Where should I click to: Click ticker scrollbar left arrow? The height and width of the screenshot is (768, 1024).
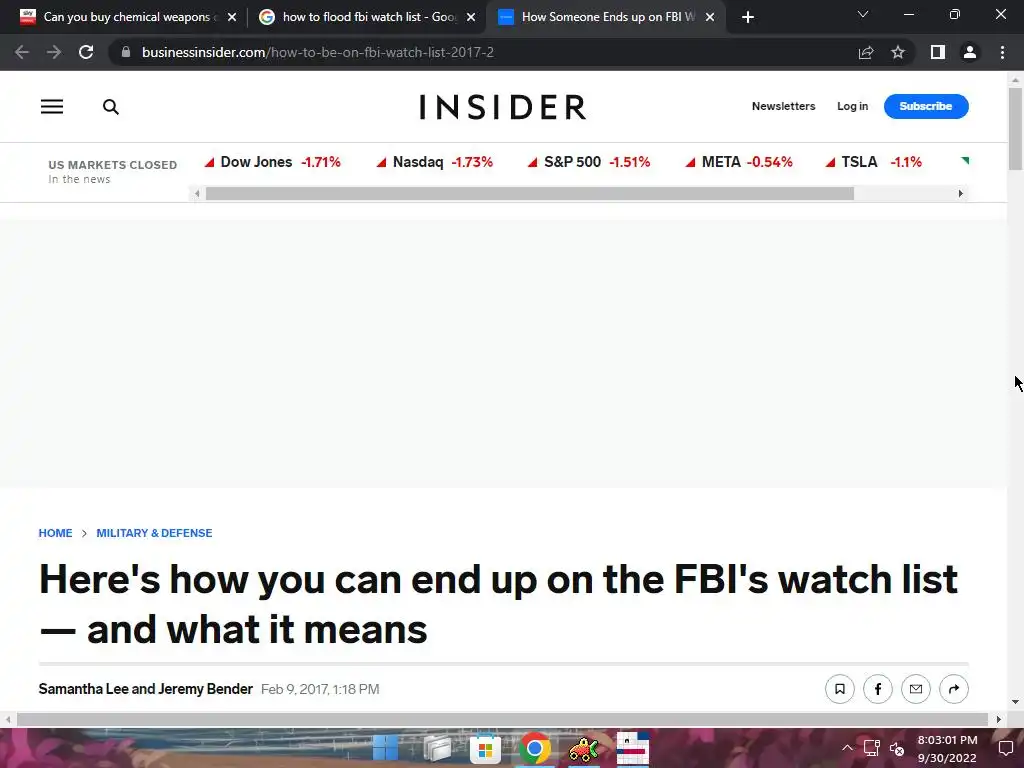[x=197, y=194]
